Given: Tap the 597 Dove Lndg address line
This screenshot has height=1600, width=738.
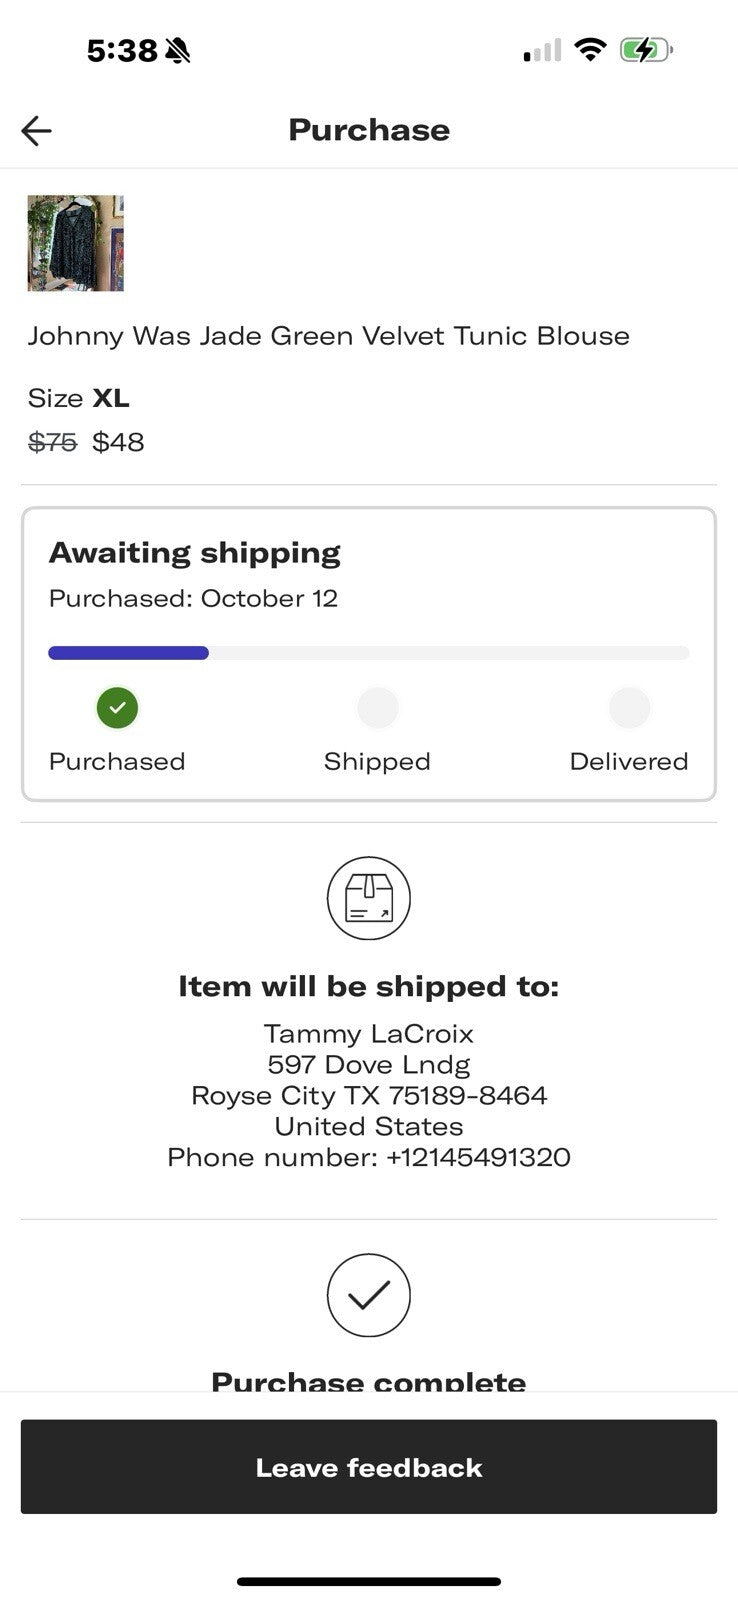Looking at the screenshot, I should click(369, 1064).
